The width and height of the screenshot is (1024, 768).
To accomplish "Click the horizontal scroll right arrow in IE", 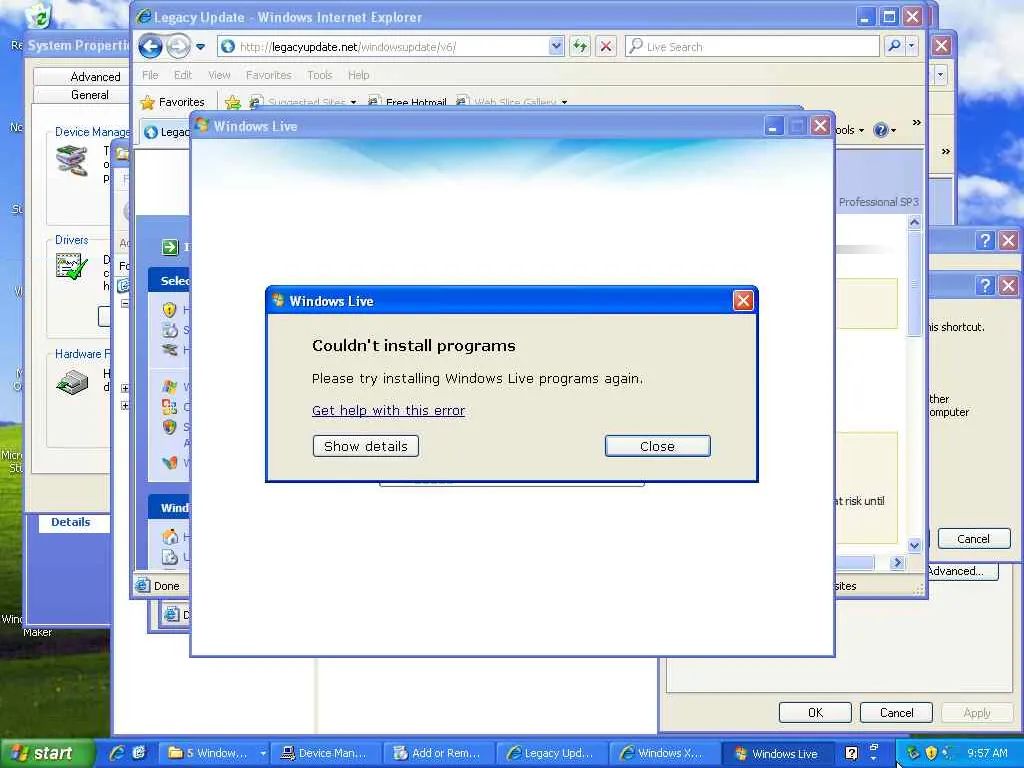I will (x=897, y=562).
